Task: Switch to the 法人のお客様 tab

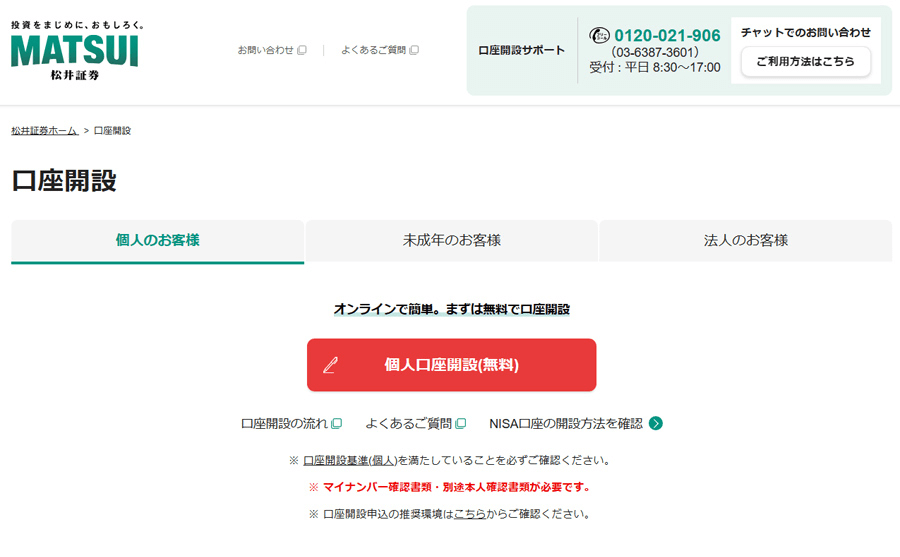Action: click(x=746, y=241)
